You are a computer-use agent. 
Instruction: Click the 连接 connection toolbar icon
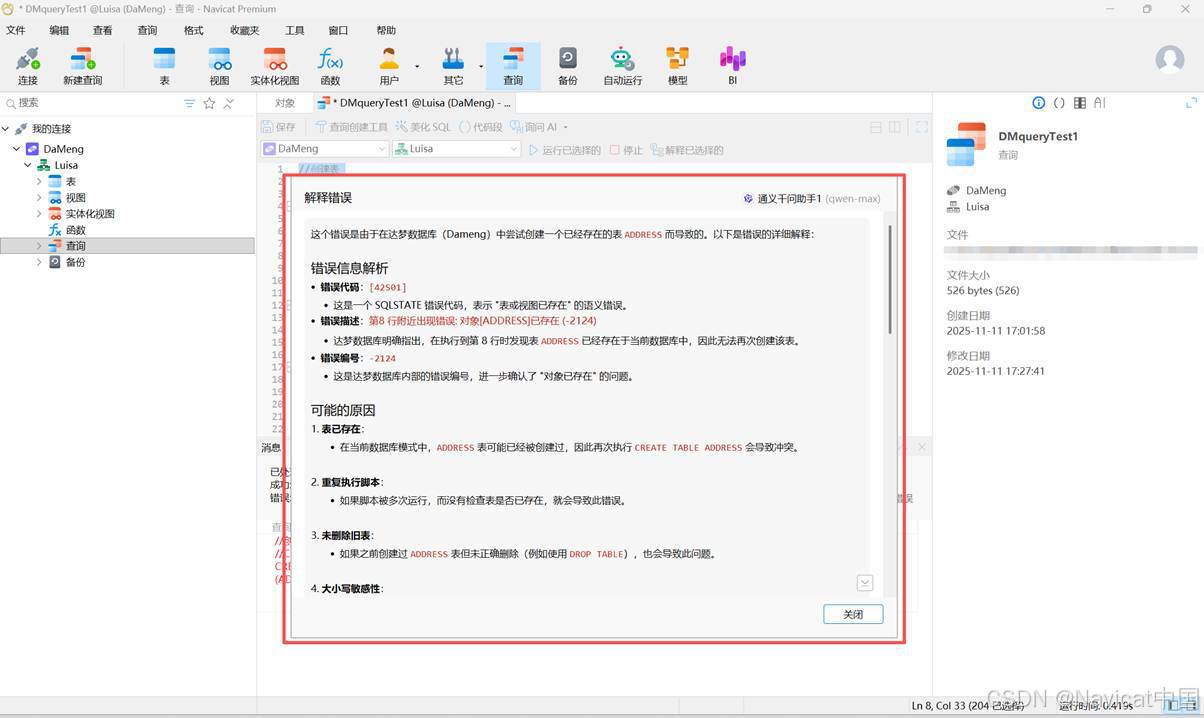coord(27,66)
